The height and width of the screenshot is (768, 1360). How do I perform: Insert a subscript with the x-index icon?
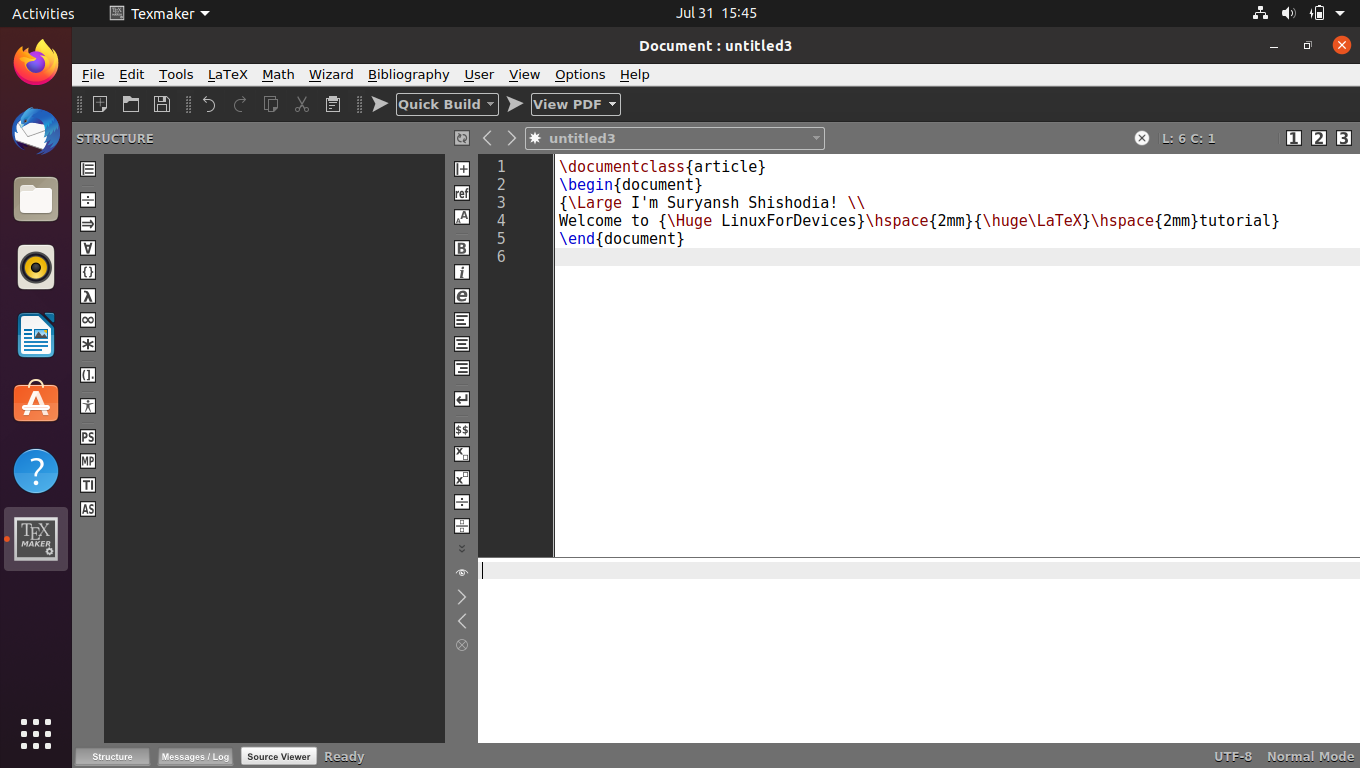tap(461, 453)
